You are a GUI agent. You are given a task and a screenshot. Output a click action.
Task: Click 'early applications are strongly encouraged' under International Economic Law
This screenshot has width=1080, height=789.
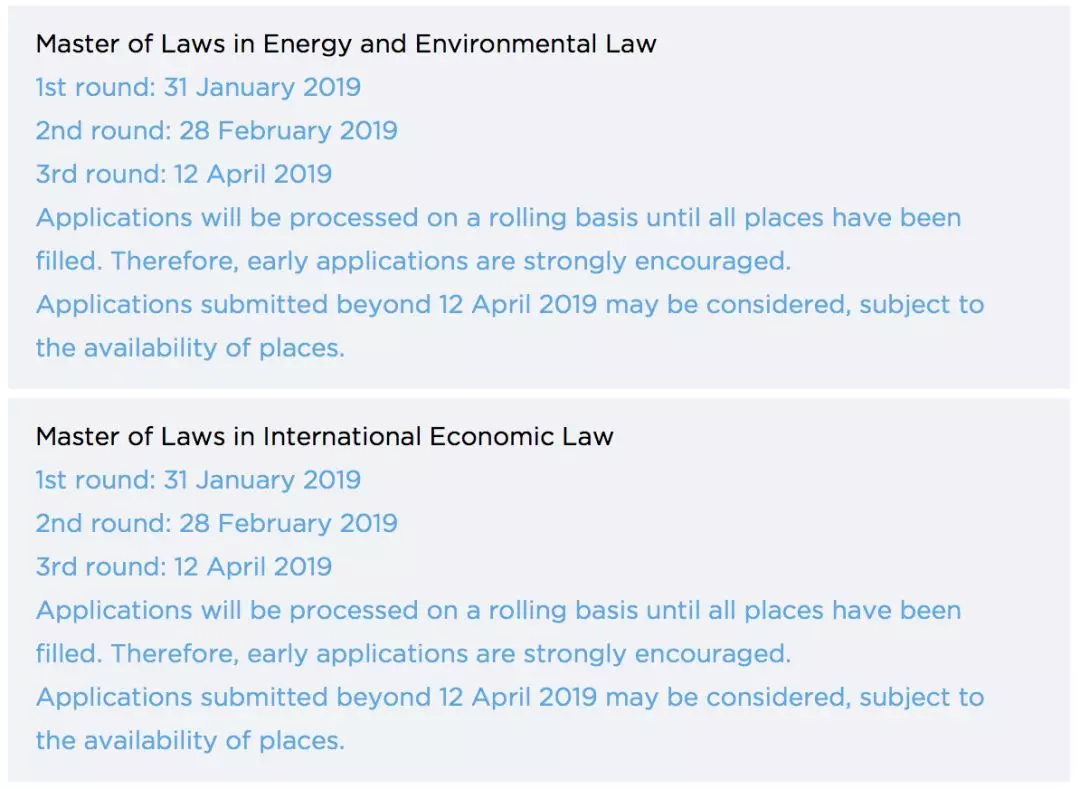(x=519, y=654)
